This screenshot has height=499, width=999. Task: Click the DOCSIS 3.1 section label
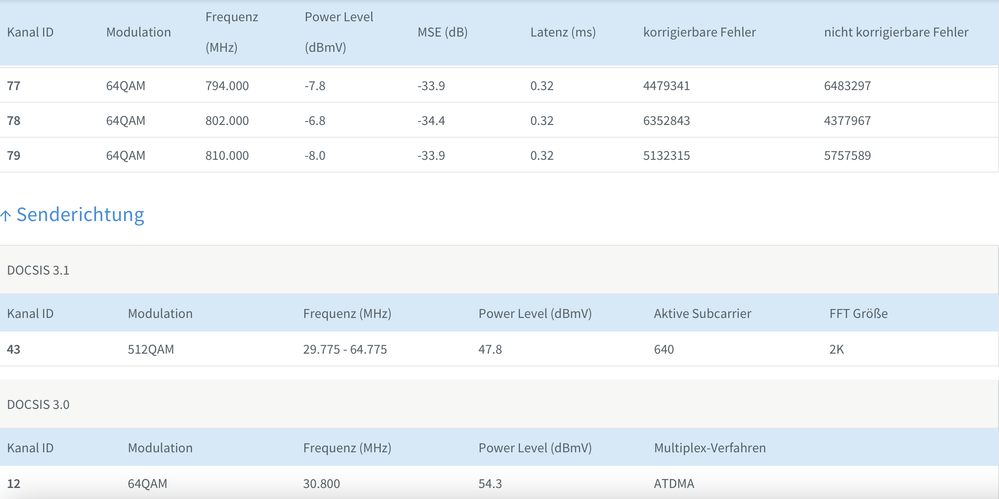coord(38,270)
